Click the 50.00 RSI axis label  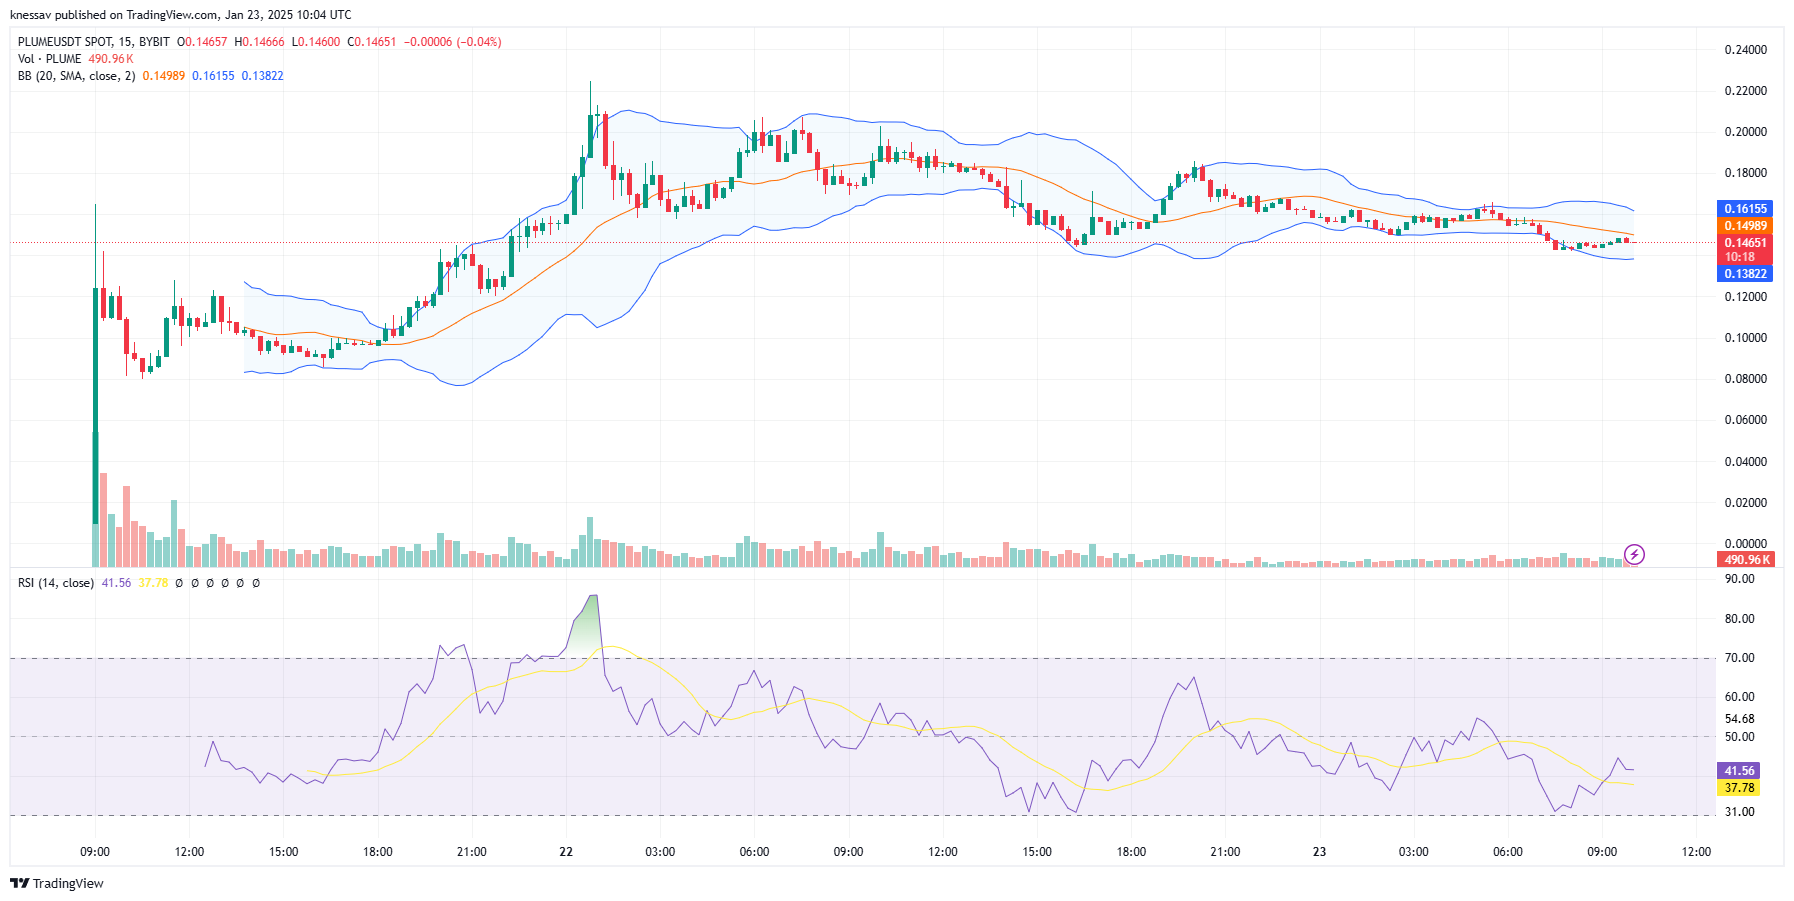tap(1740, 737)
